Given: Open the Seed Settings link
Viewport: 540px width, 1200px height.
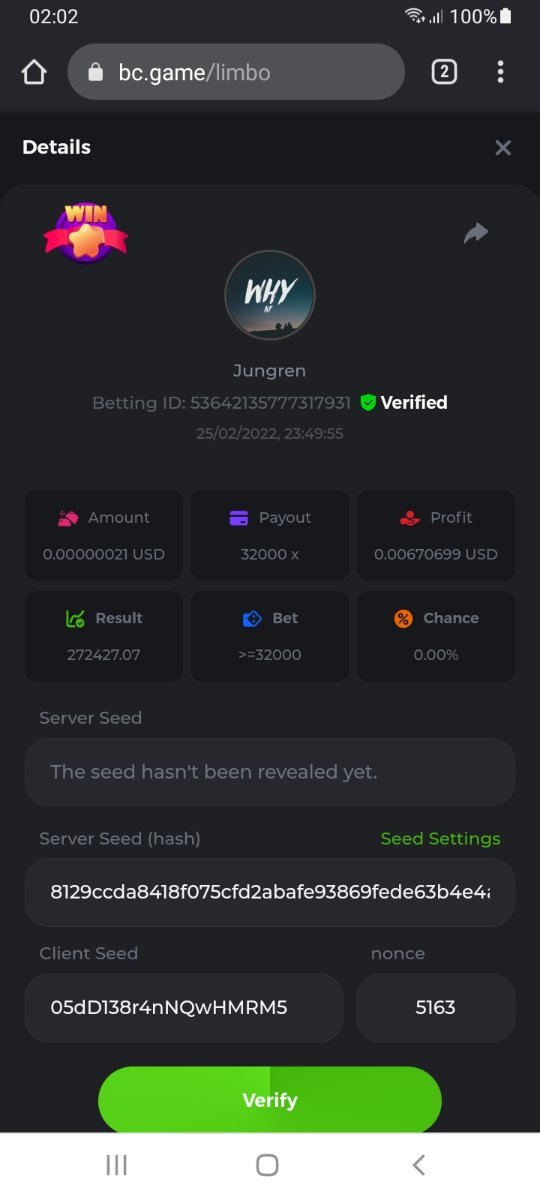Looking at the screenshot, I should (441, 838).
